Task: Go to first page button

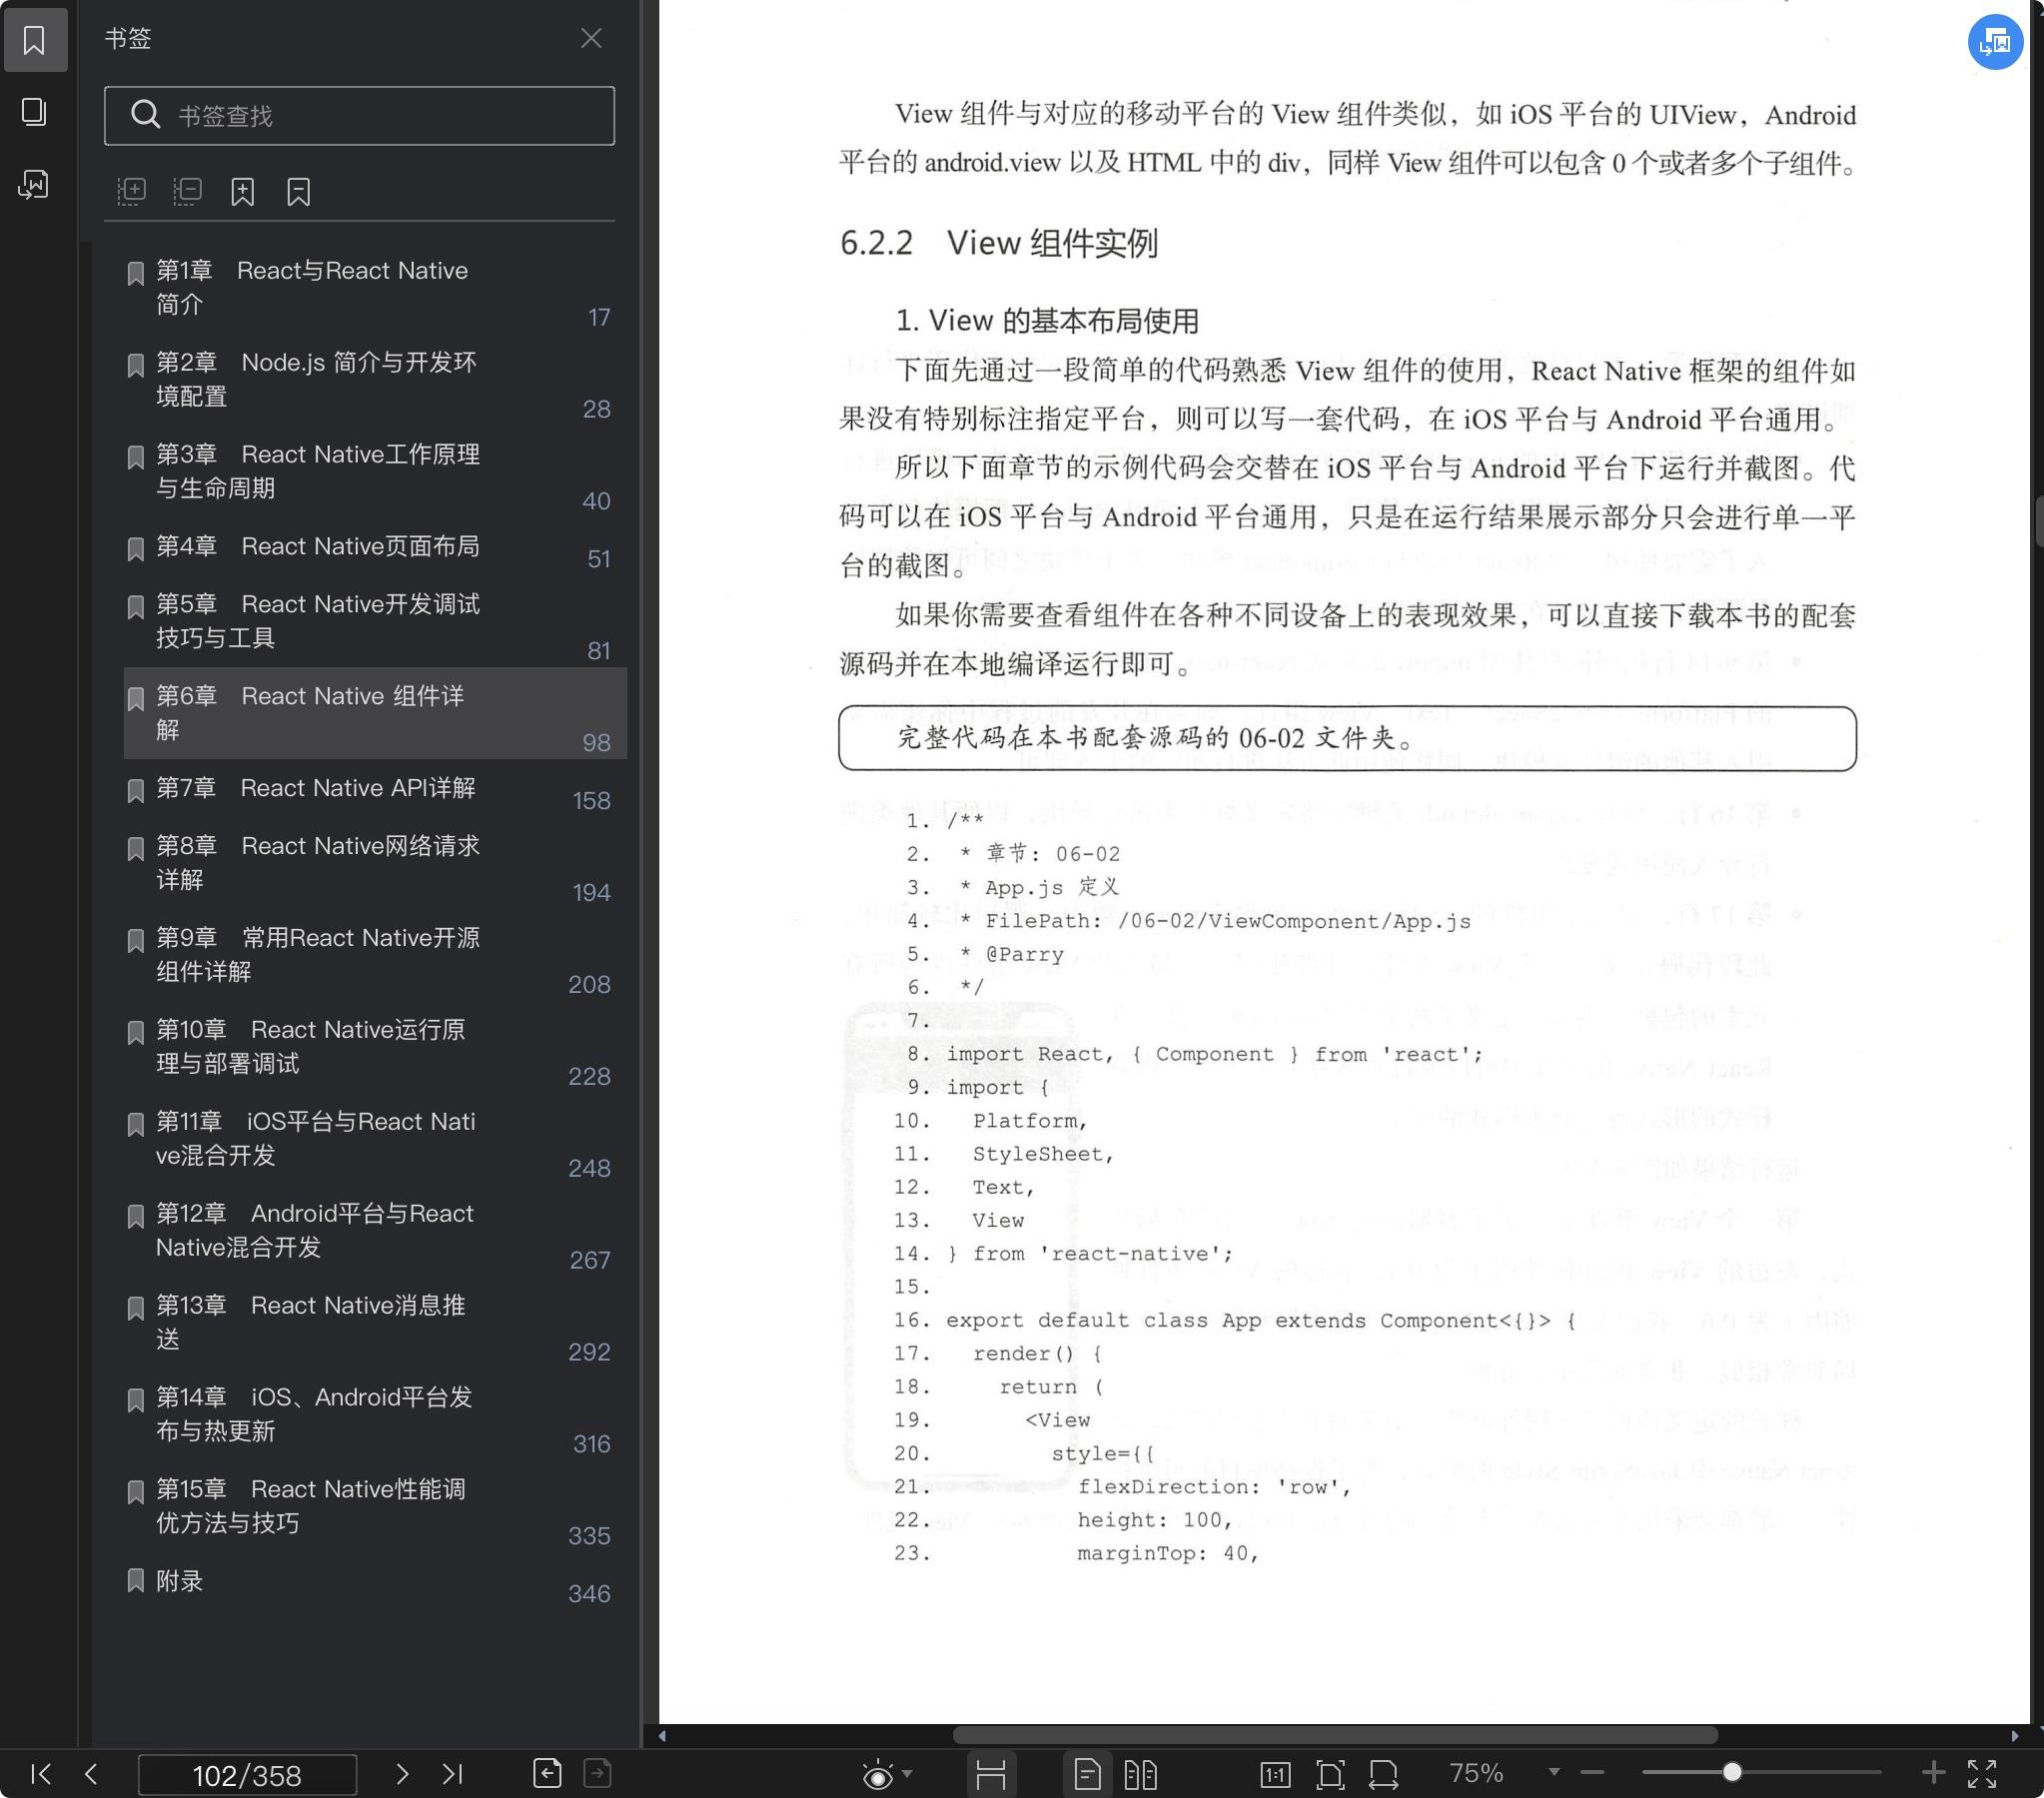Action: pyautogui.click(x=40, y=1774)
